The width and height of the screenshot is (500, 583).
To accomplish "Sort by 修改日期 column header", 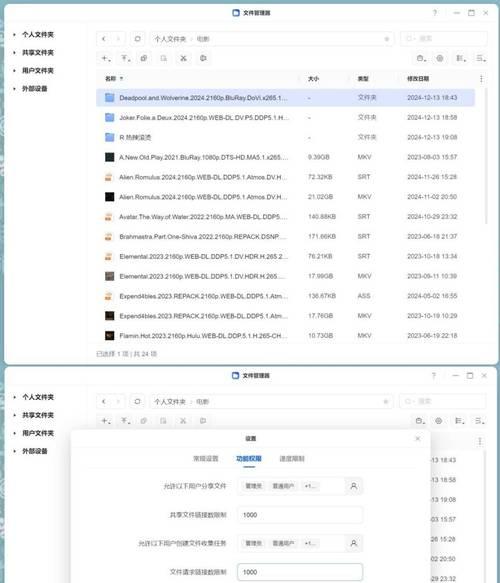I will click(418, 78).
